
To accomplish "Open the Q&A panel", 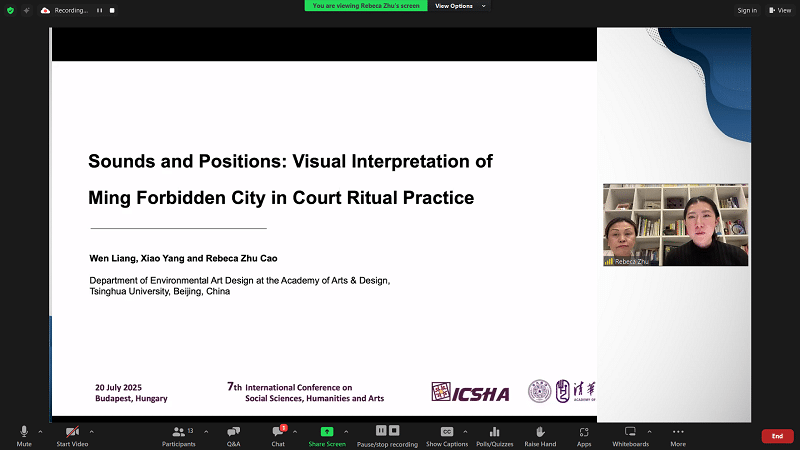I will [233, 433].
